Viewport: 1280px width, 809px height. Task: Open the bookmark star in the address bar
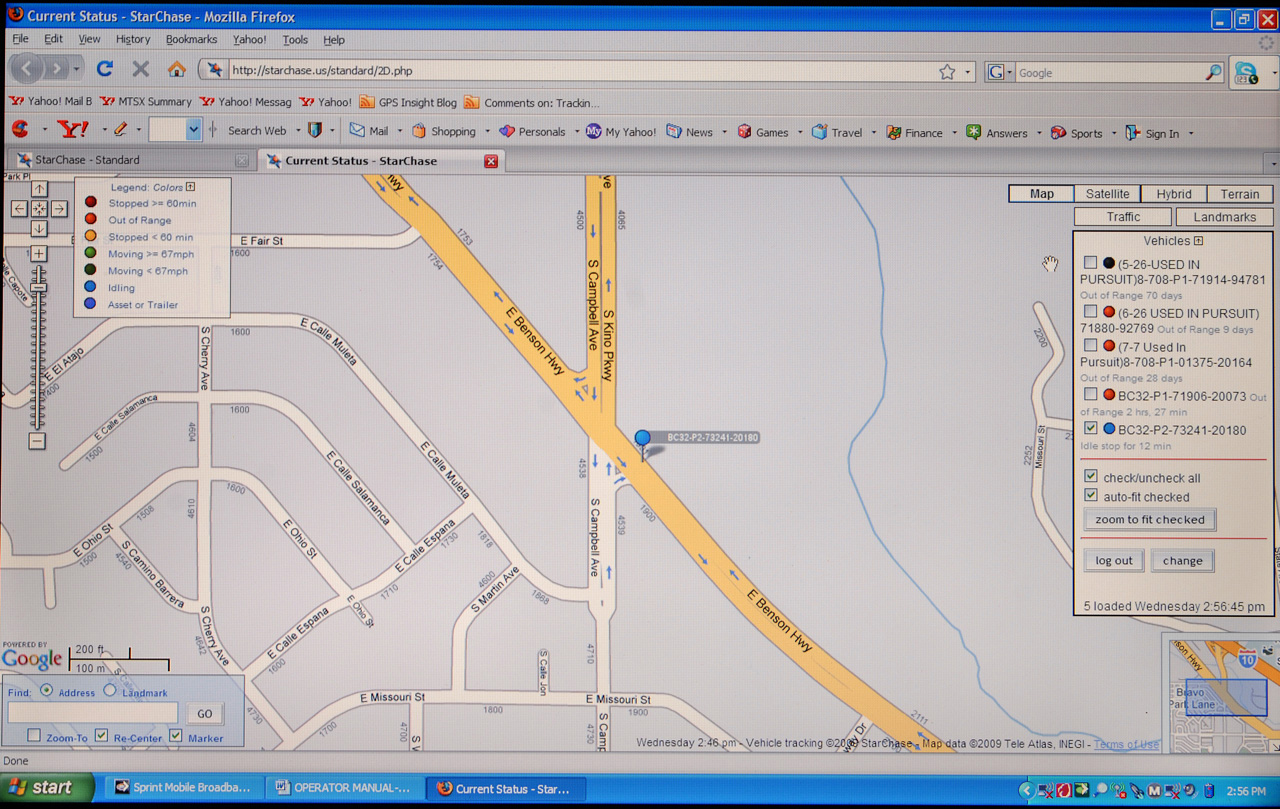click(x=948, y=71)
